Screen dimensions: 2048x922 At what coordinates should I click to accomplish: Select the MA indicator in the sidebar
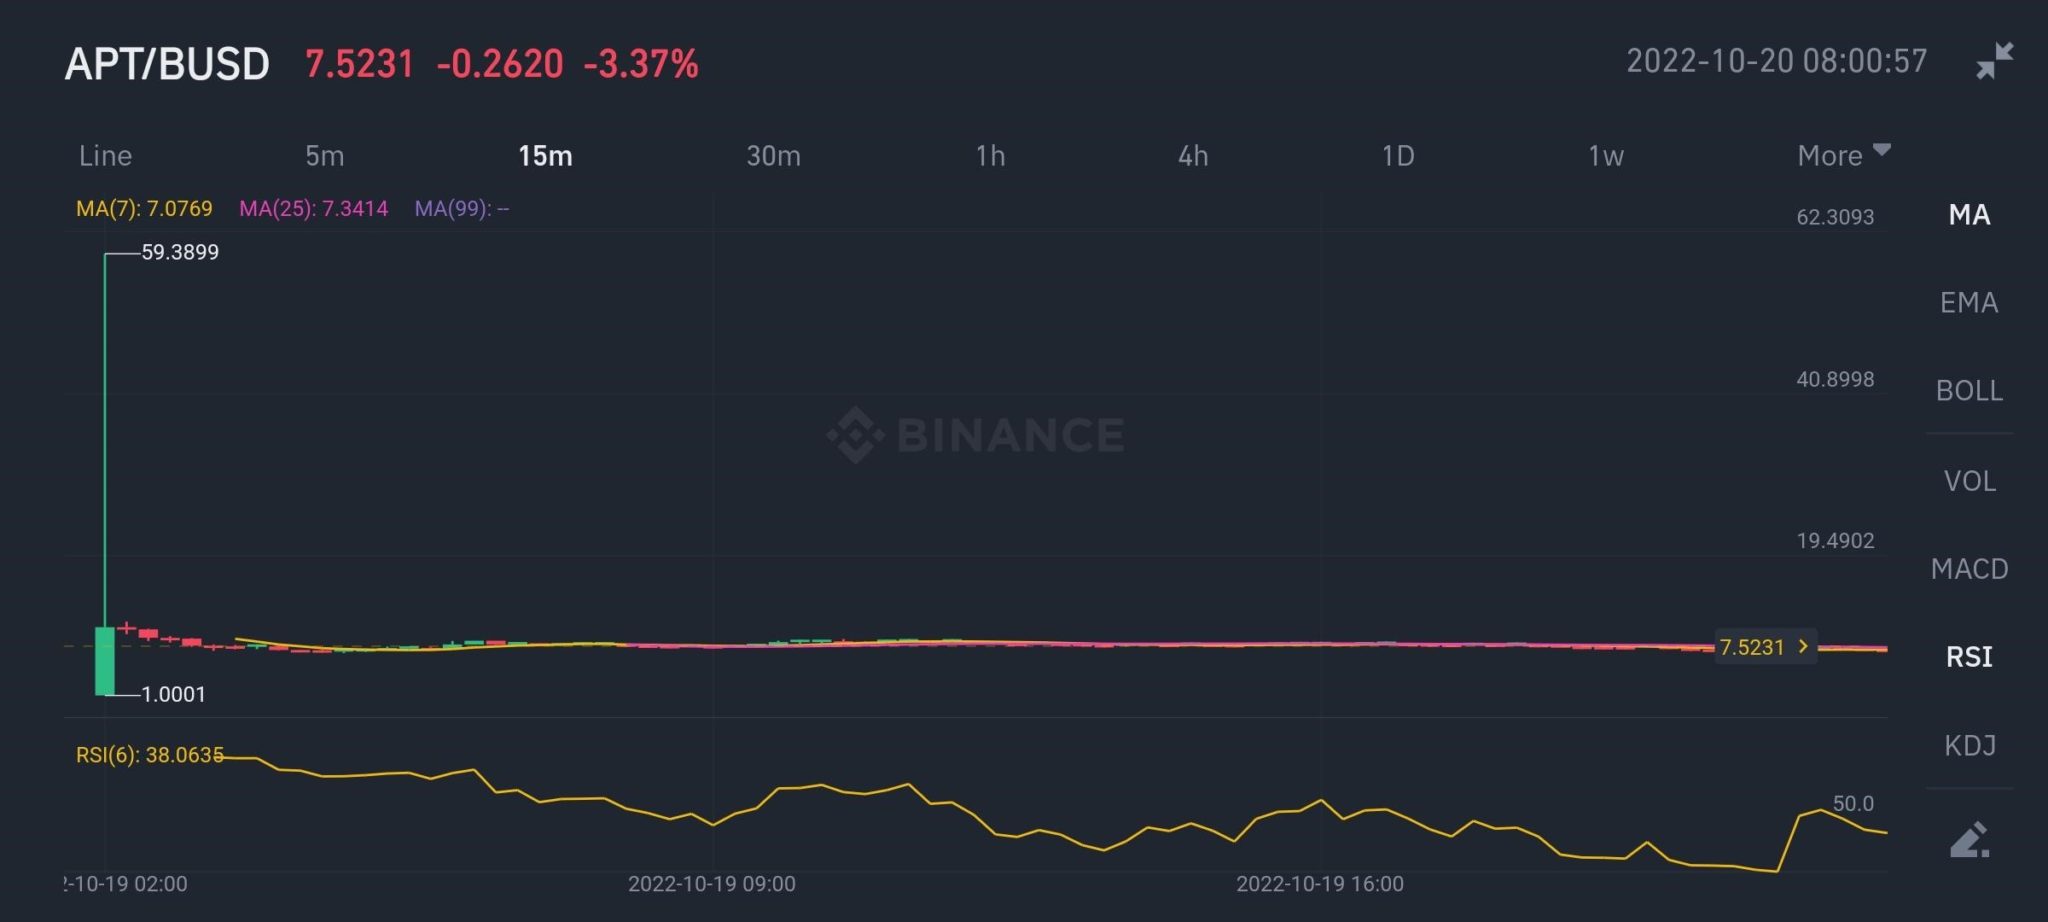[x=1967, y=215]
